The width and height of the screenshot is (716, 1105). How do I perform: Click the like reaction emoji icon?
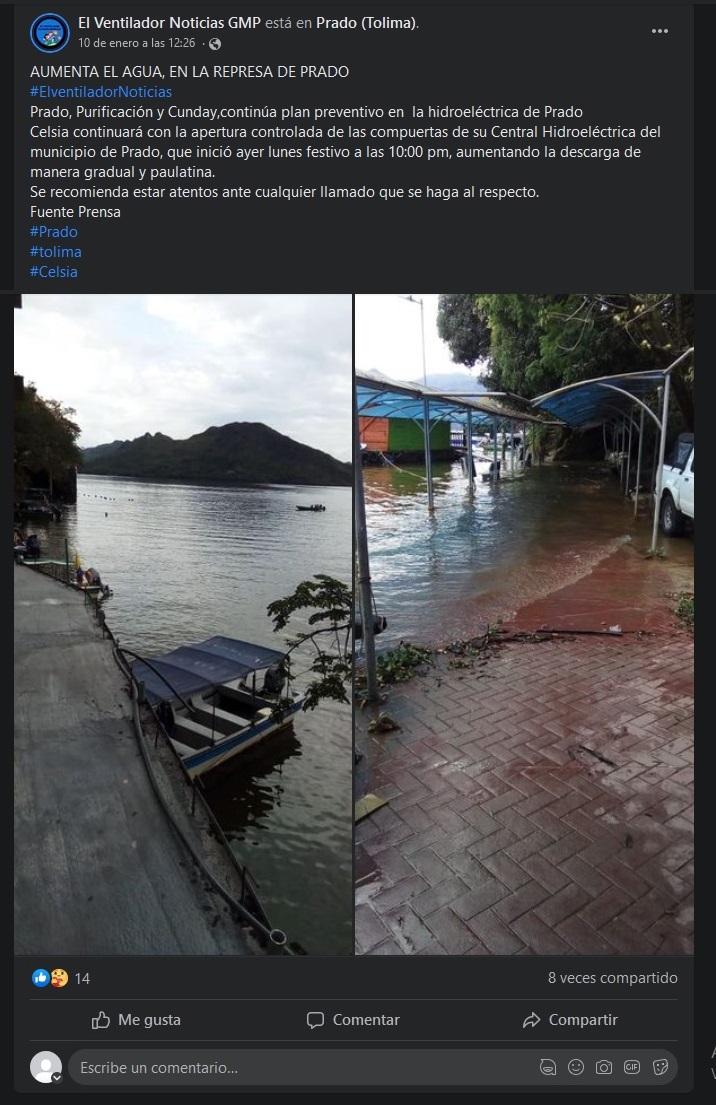pos(41,977)
